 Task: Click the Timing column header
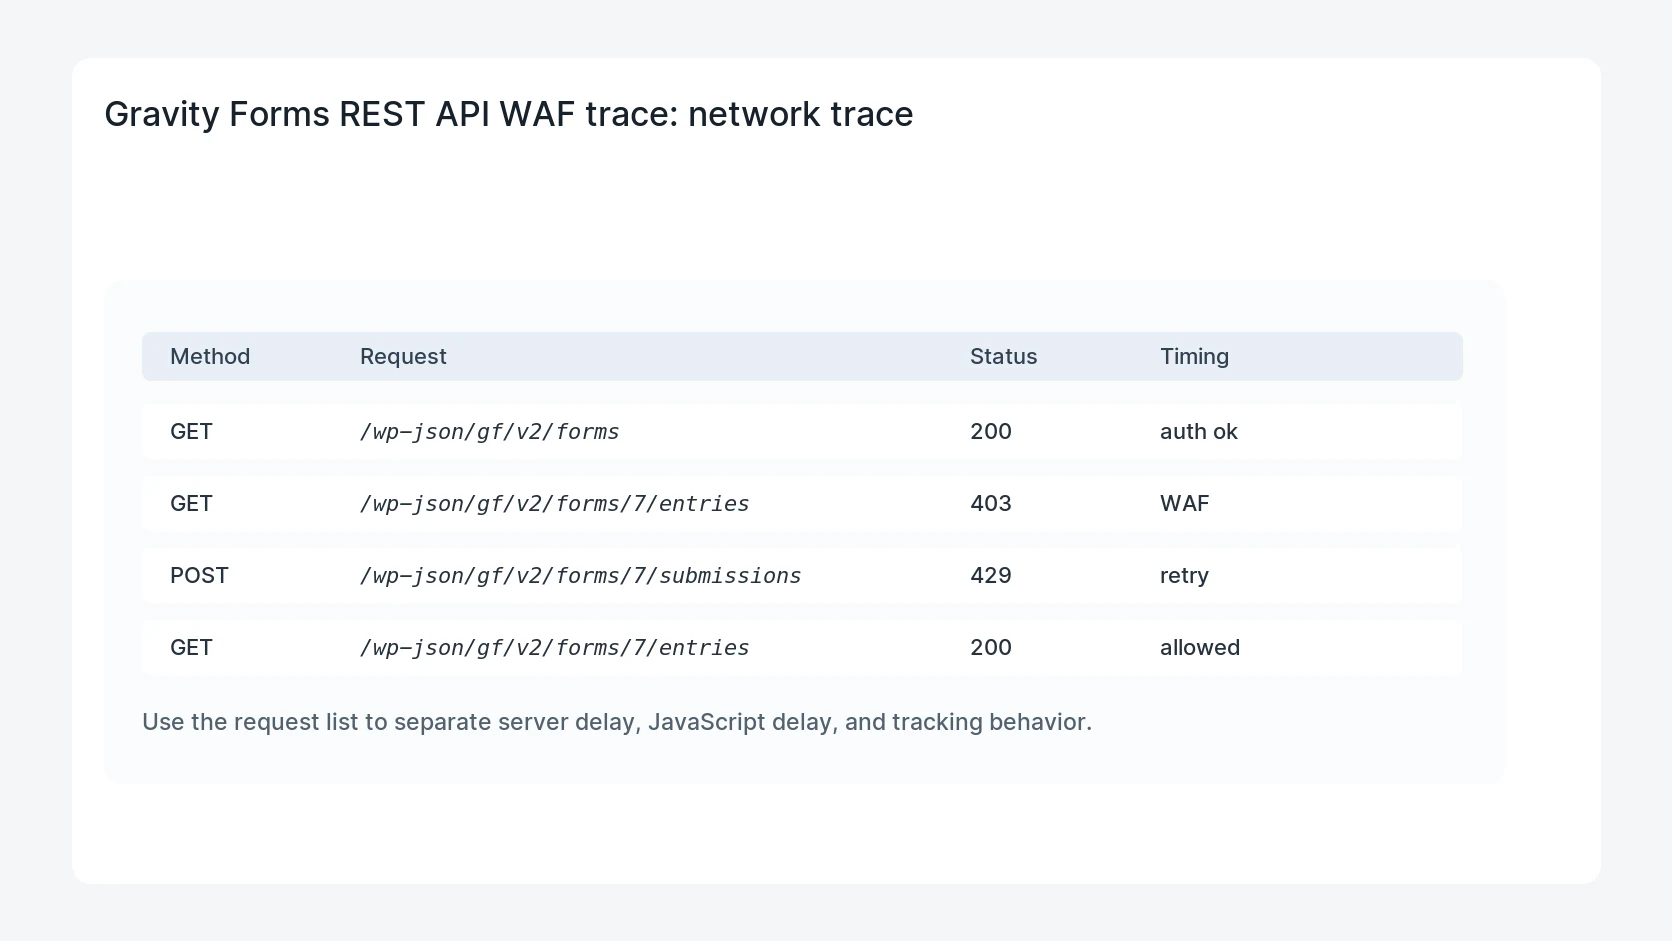1194,357
